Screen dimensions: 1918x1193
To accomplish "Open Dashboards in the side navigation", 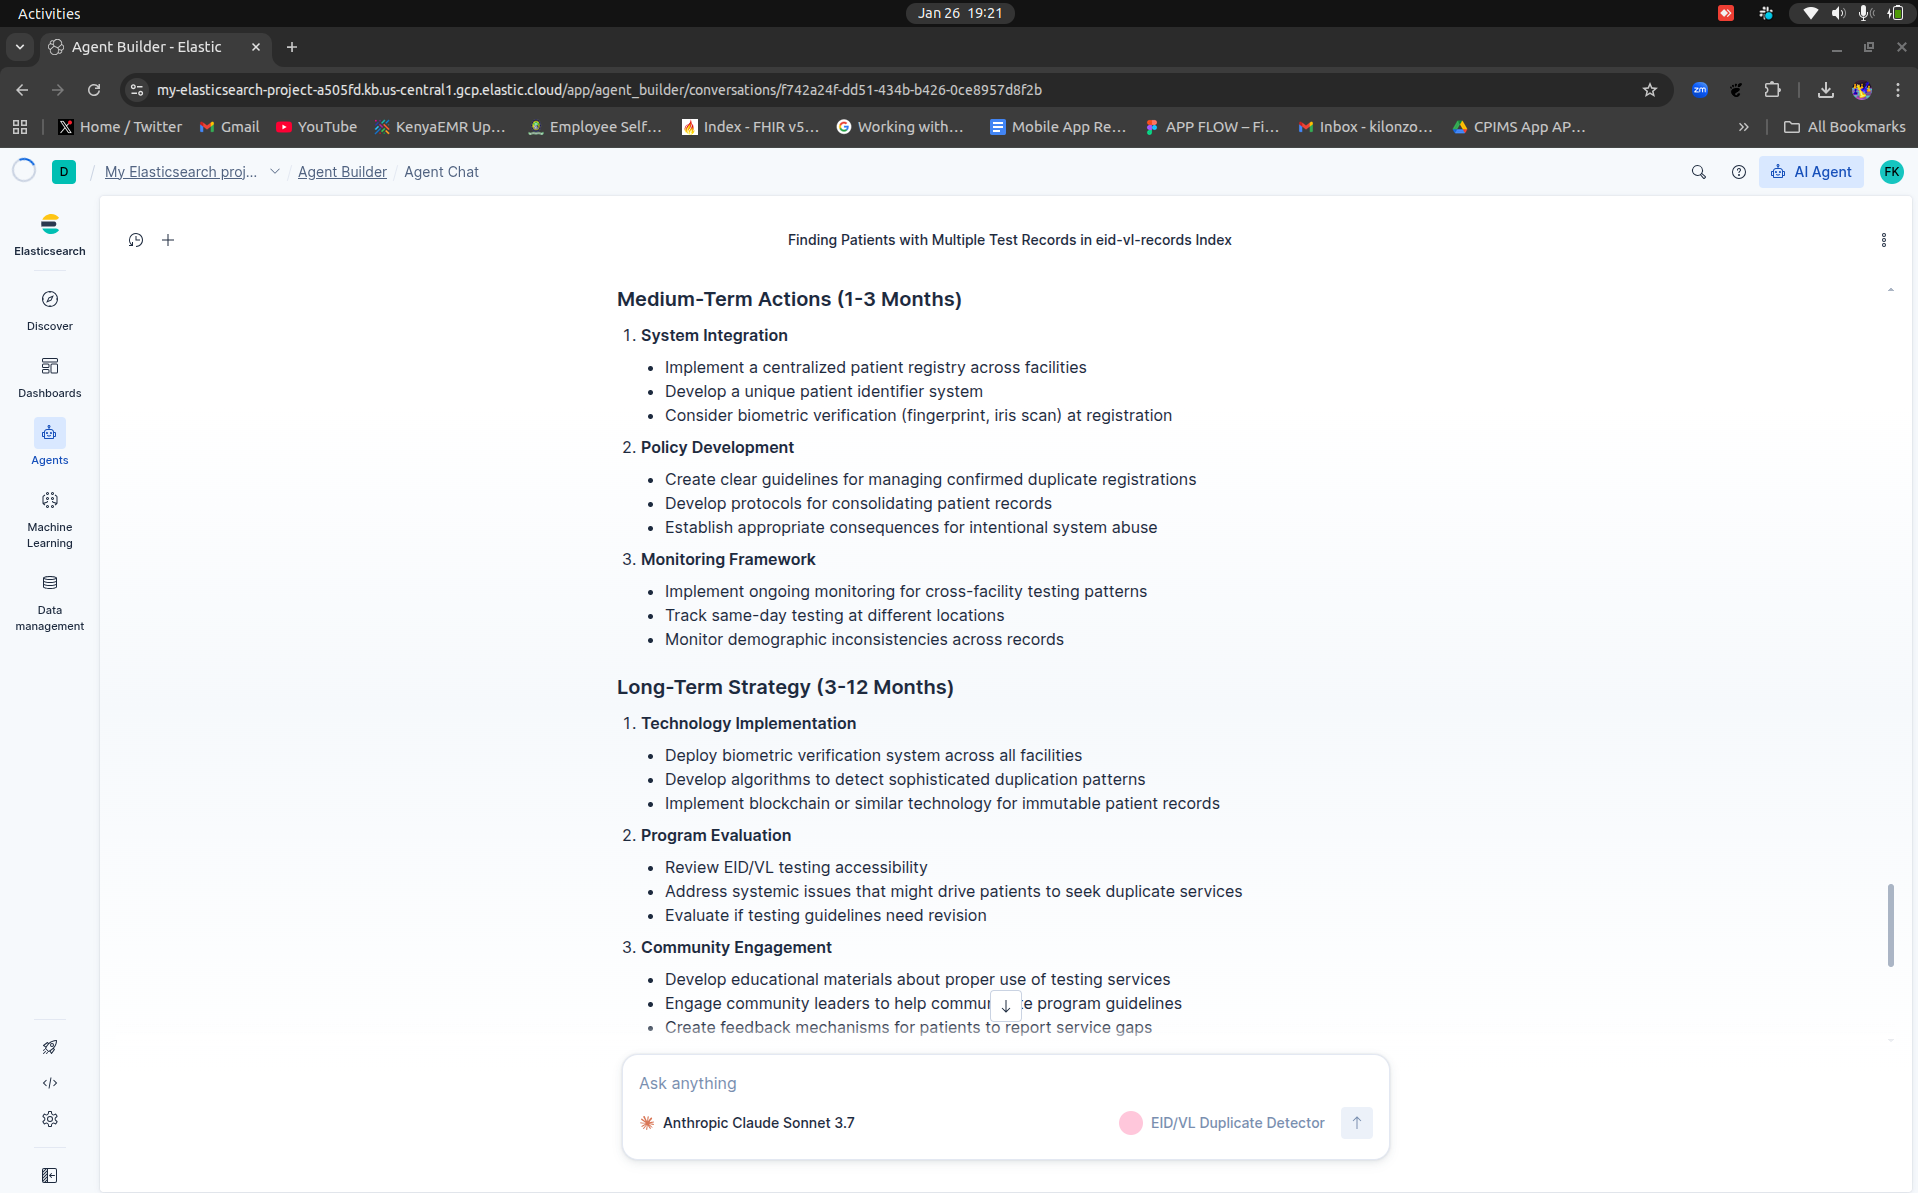I will tap(50, 377).
